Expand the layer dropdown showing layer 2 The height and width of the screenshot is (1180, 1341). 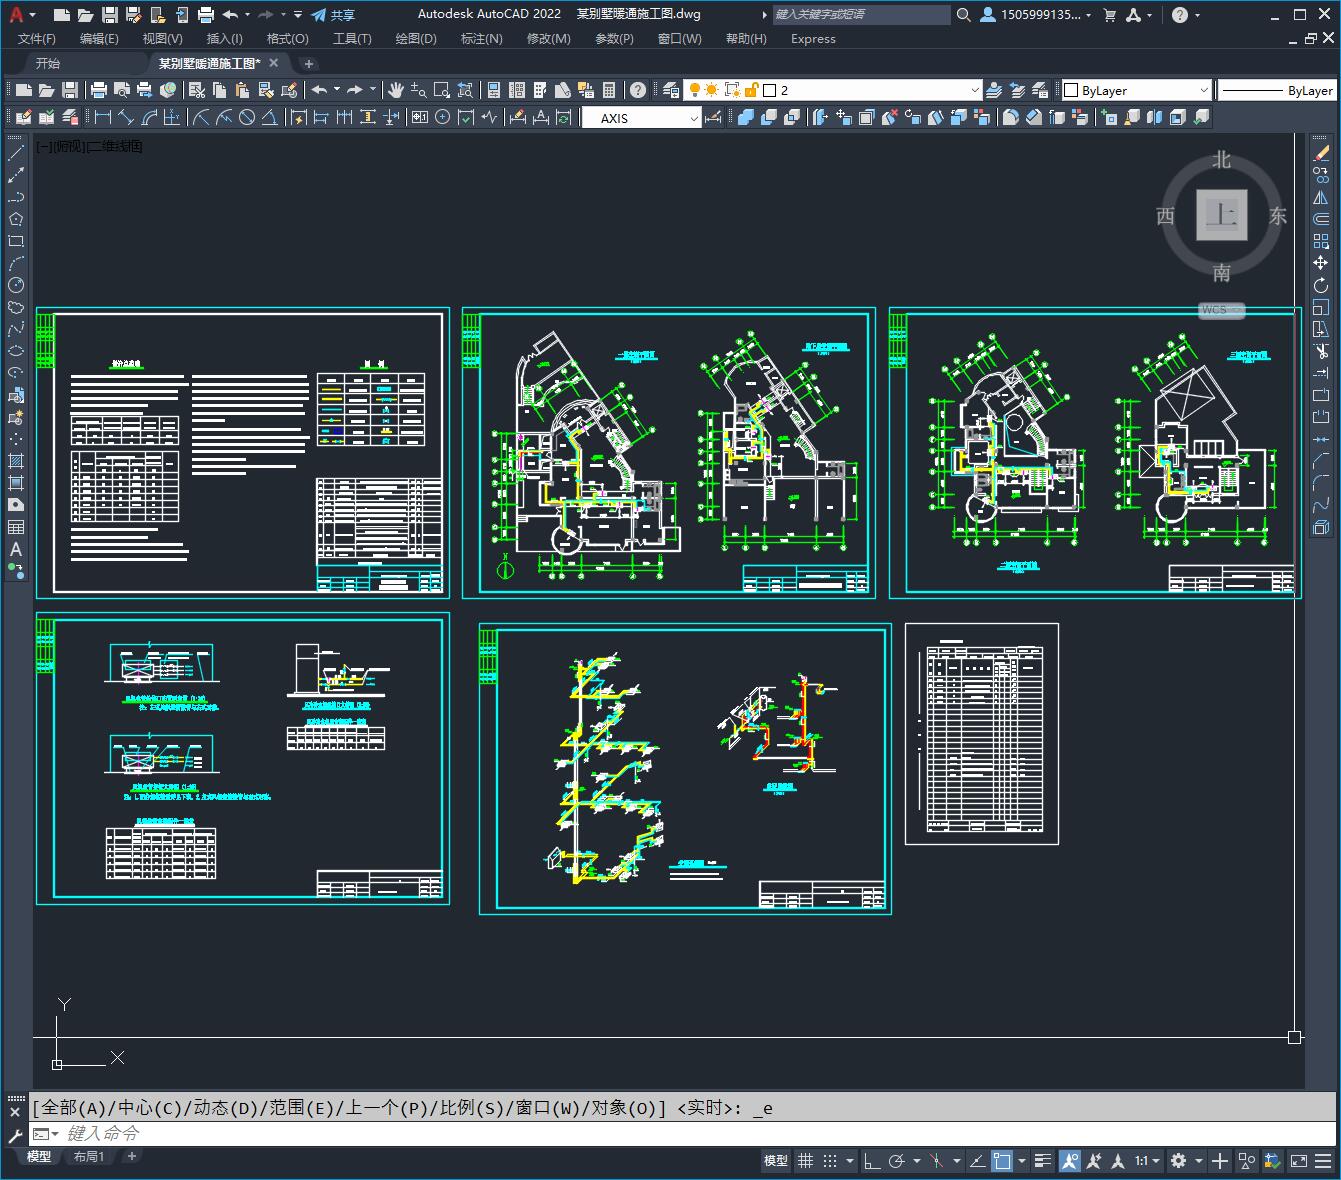coord(975,90)
